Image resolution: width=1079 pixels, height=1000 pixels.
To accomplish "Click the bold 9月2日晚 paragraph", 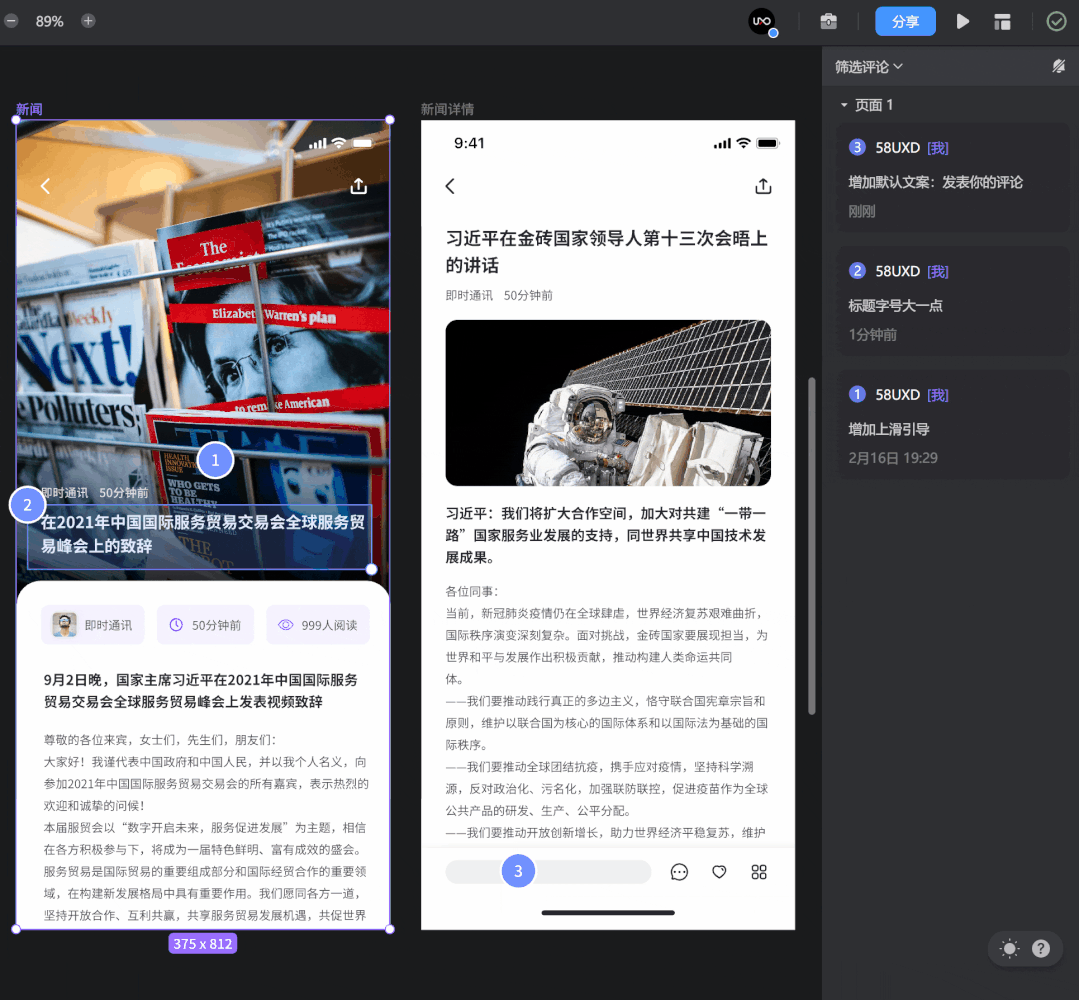I will point(201,690).
